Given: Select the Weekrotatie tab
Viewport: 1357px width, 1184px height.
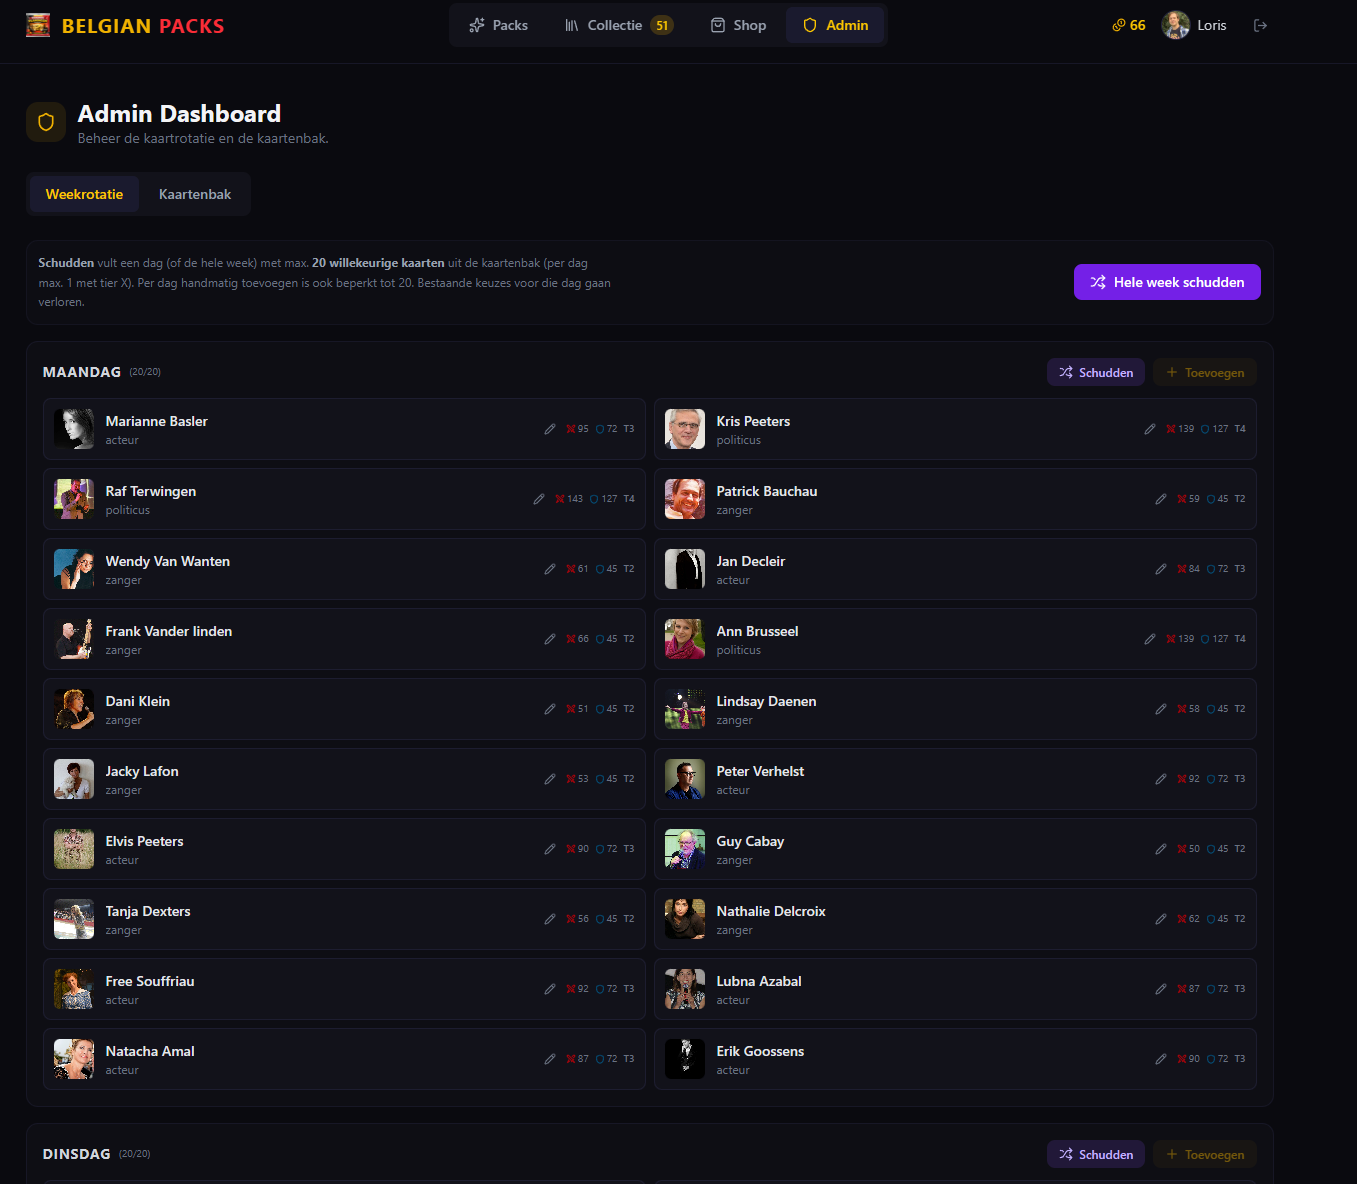Looking at the screenshot, I should coord(84,193).
